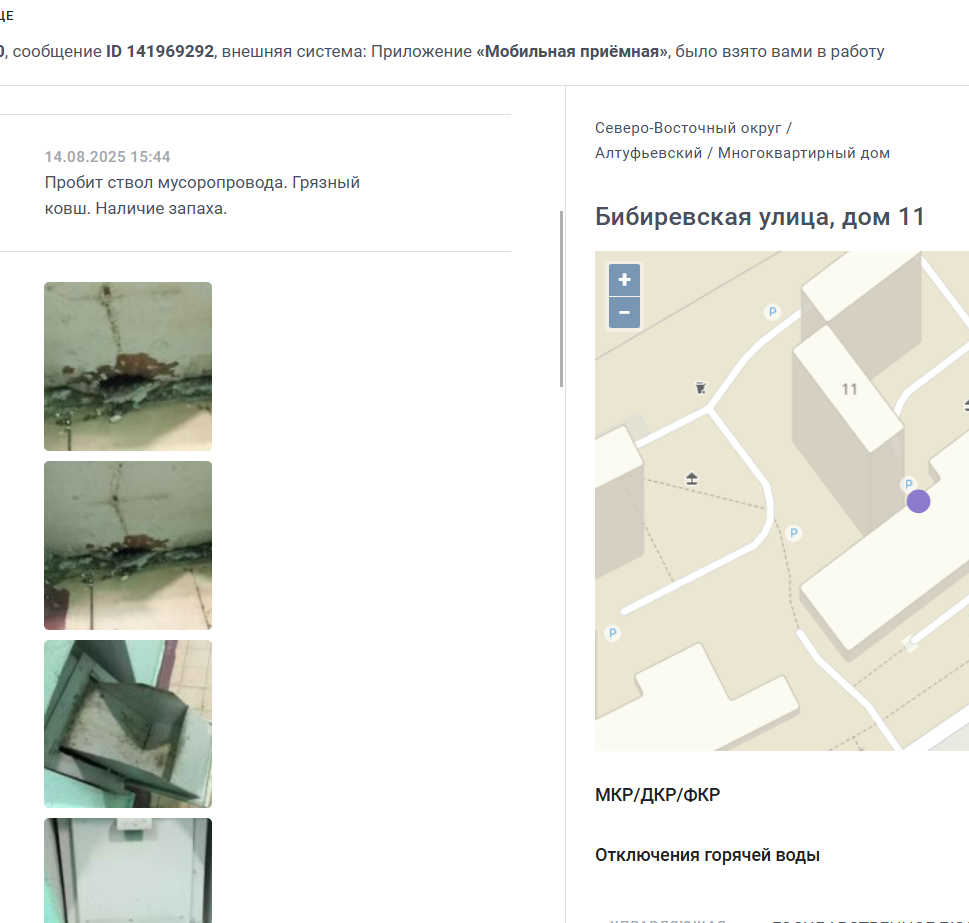Image resolution: width=969 pixels, height=923 pixels.
Task: Expand the МКР/ДКР/ФКР section
Action: pos(658,794)
